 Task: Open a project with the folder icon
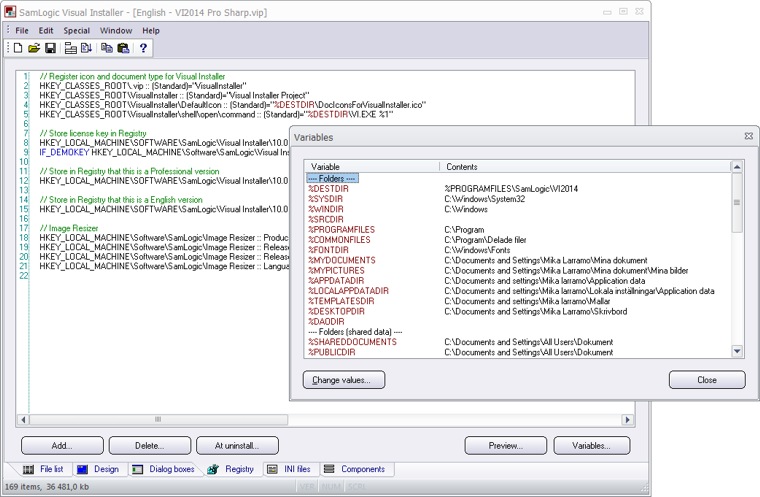coord(34,48)
